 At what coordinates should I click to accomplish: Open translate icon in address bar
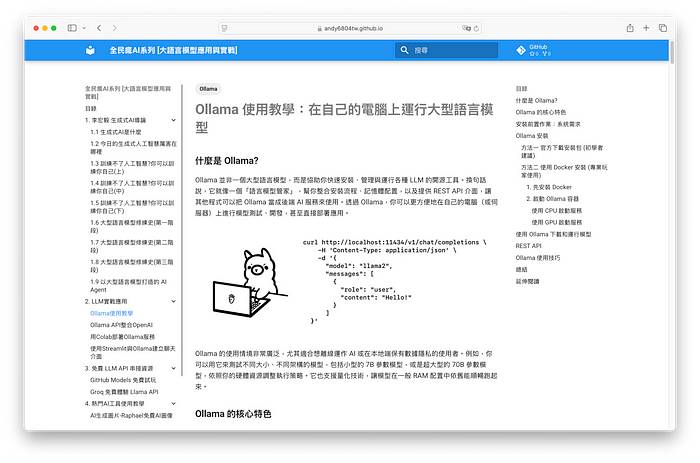pos(466,28)
